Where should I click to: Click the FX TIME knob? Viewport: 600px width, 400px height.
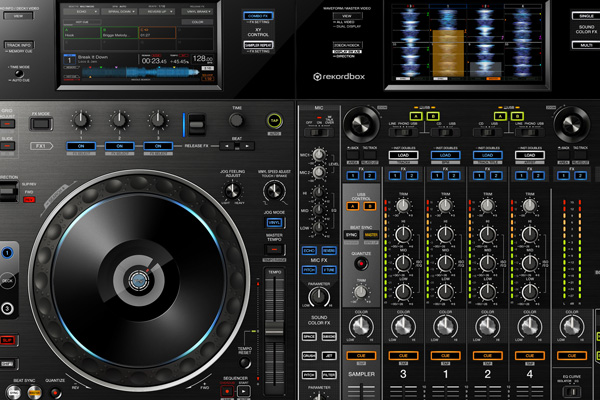[x=236, y=121]
